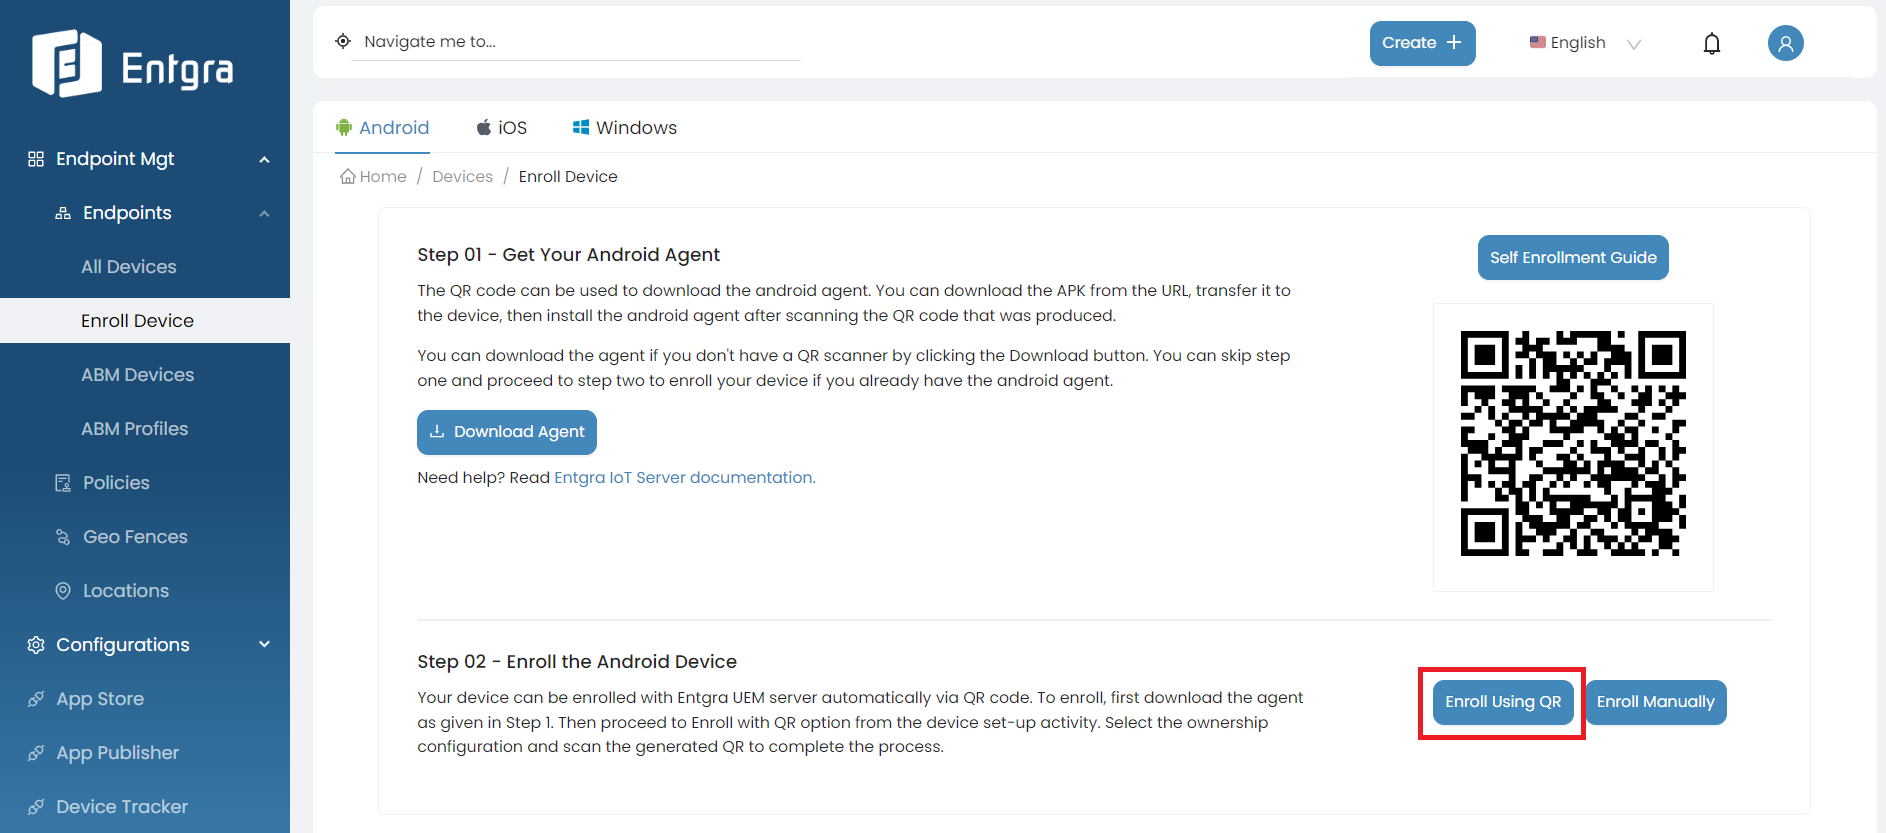Click Enroll Using QR button
Image resolution: width=1886 pixels, height=833 pixels.
(1503, 702)
